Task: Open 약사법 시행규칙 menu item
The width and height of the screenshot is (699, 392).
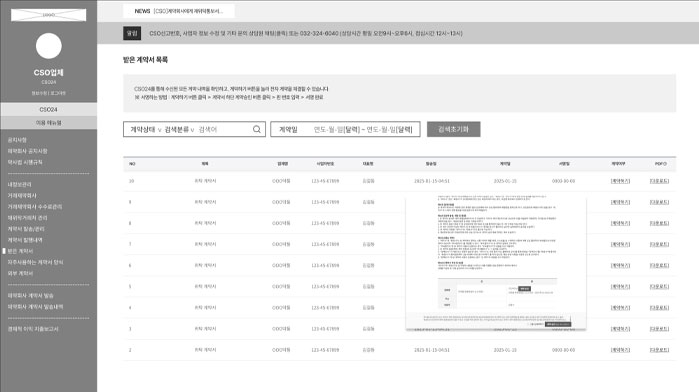Action: pyautogui.click(x=25, y=162)
